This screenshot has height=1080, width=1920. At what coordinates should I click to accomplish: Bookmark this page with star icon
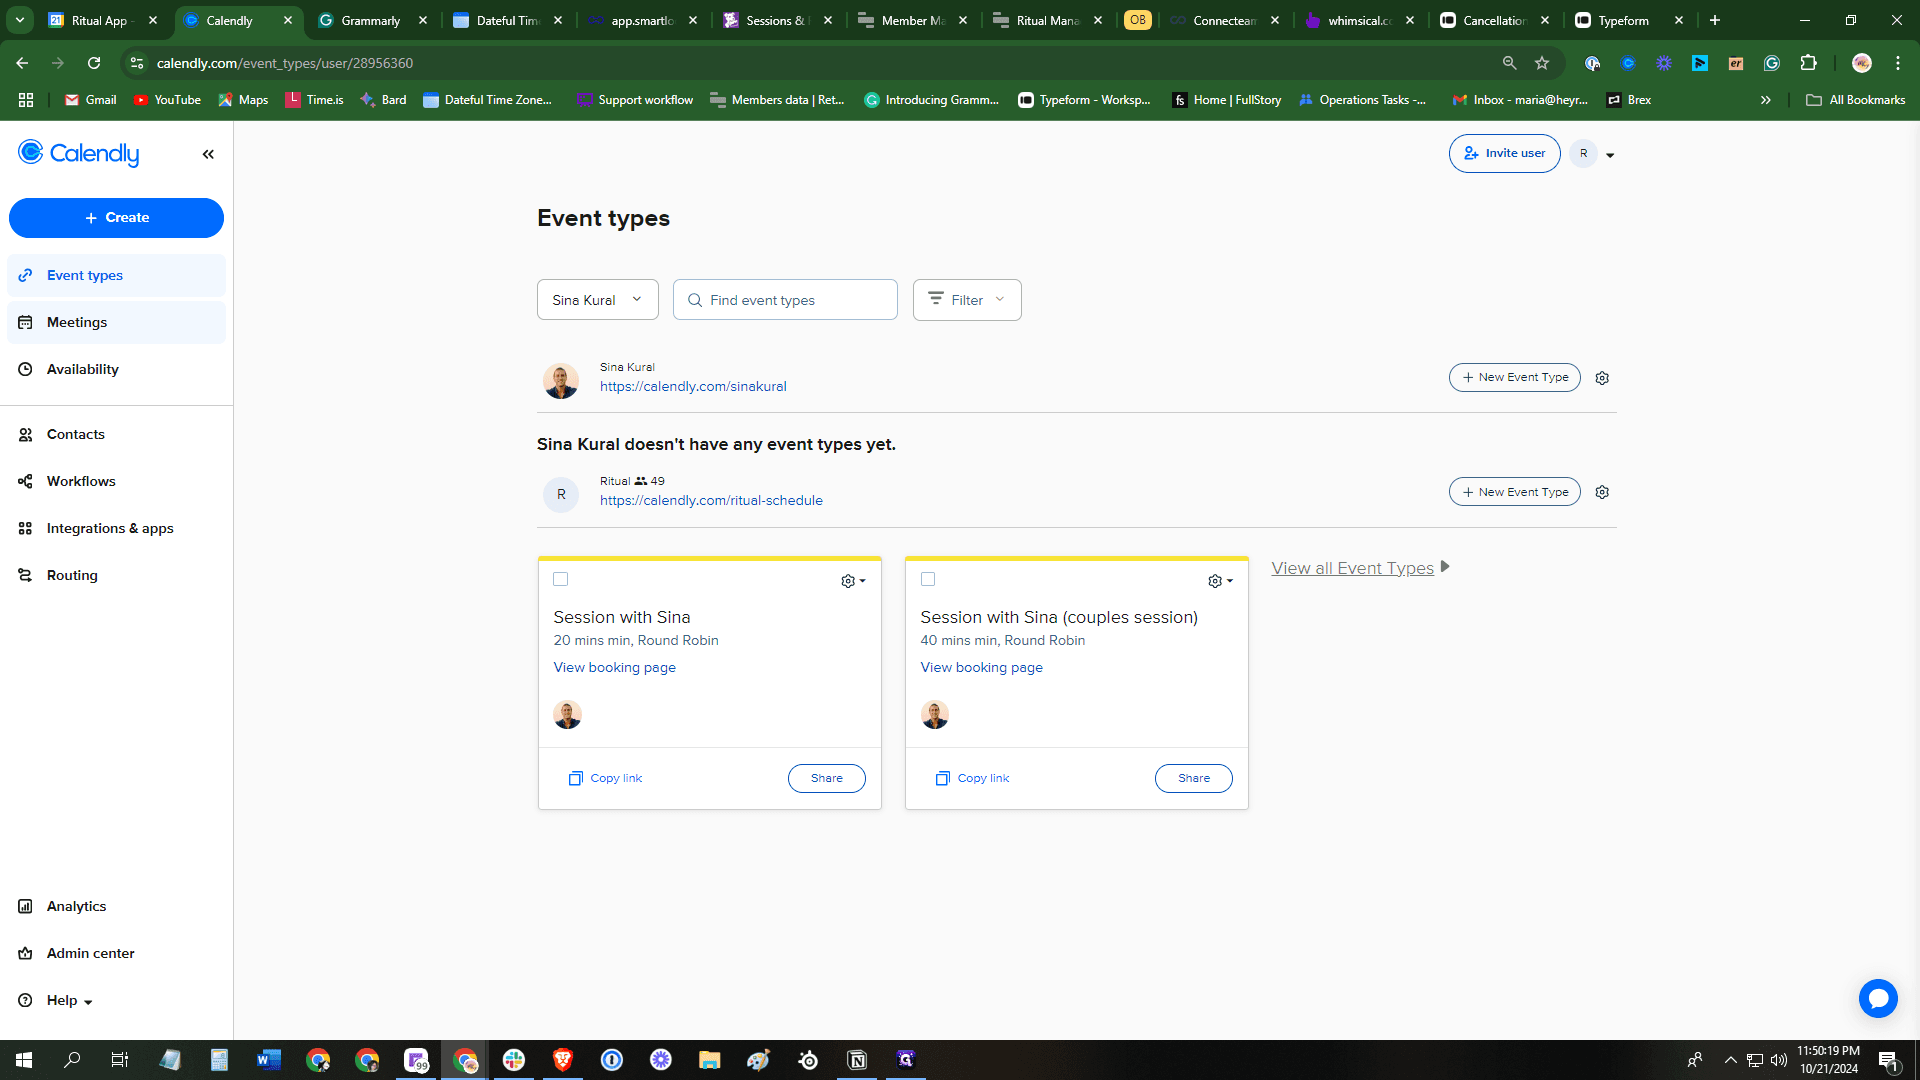pyautogui.click(x=1542, y=63)
